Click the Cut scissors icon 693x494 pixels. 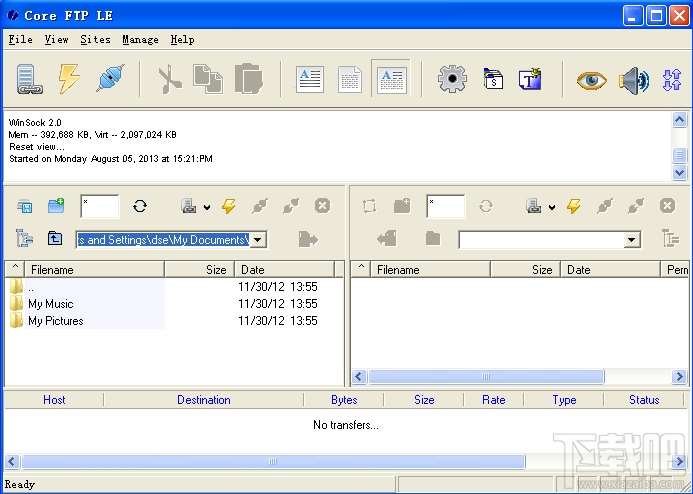(170, 80)
